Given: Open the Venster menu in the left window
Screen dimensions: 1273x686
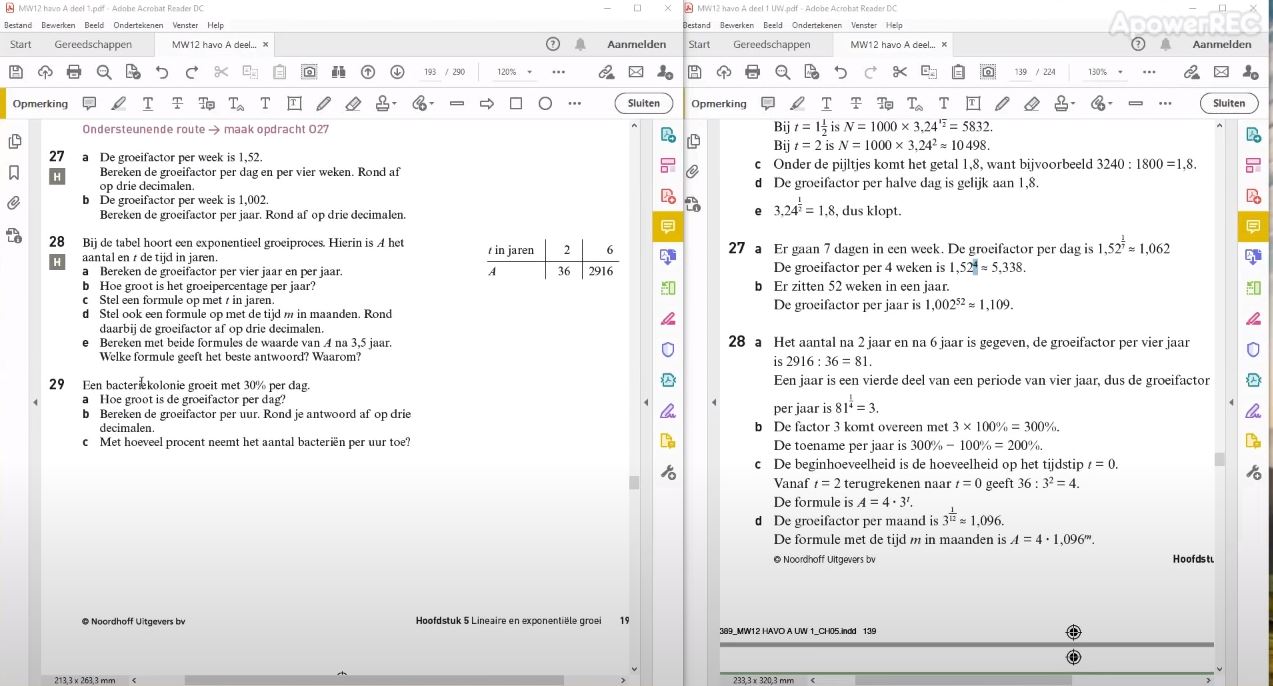Looking at the screenshot, I should (184, 25).
